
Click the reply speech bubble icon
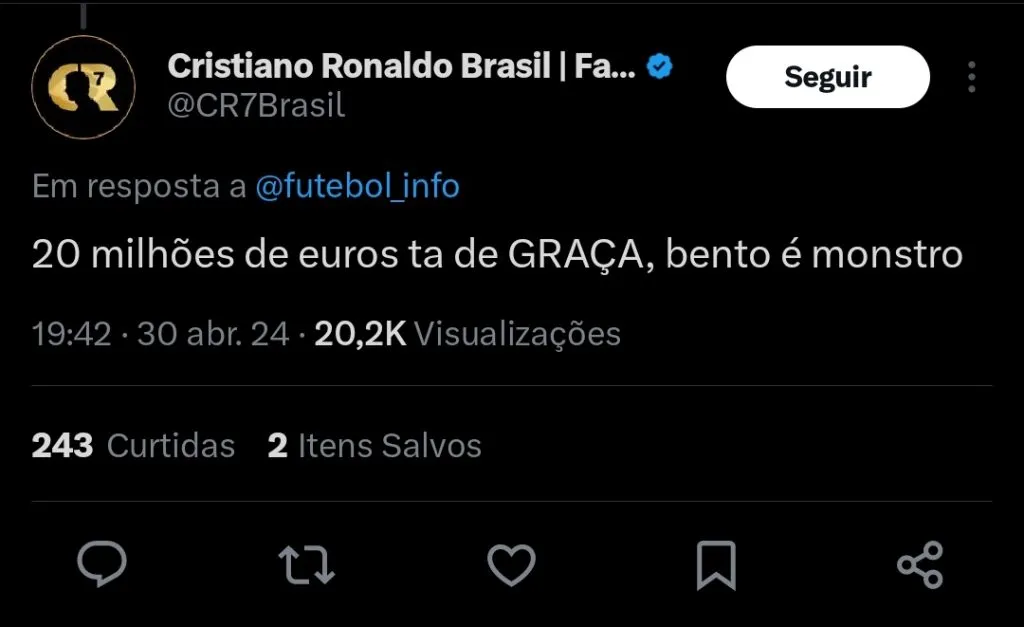pyautogui.click(x=102, y=564)
